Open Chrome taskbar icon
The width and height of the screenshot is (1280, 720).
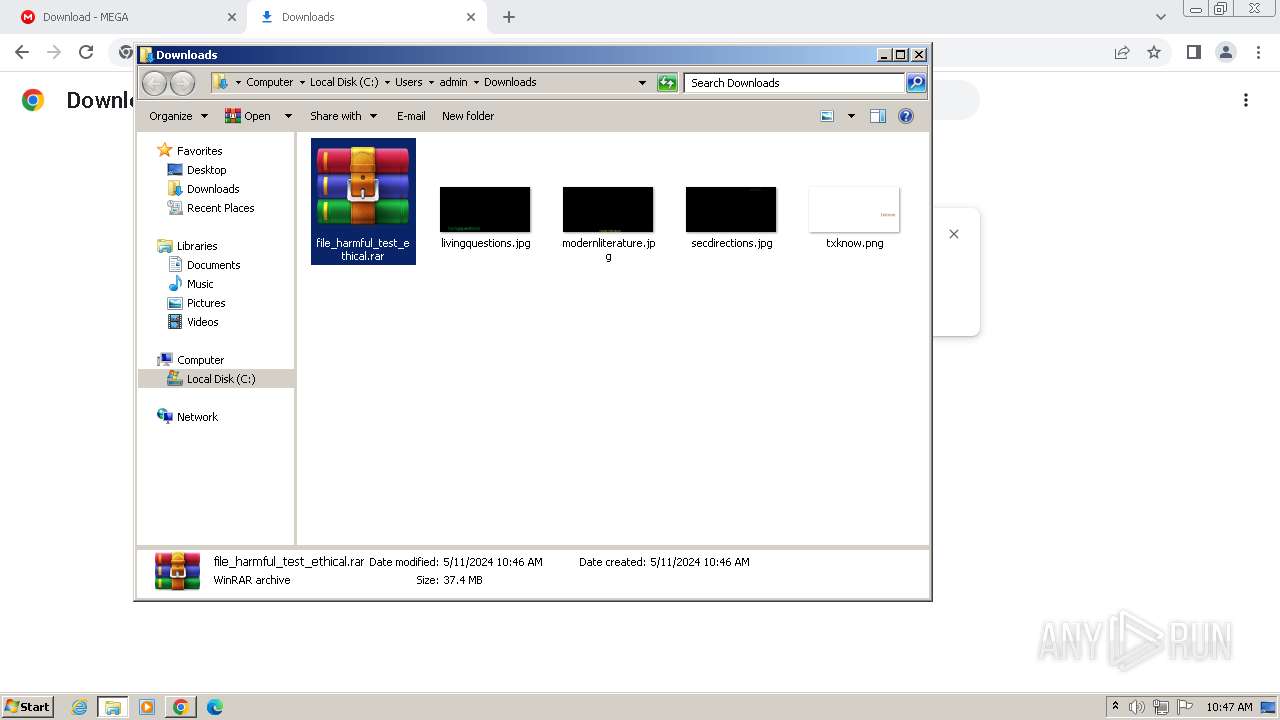(x=180, y=707)
